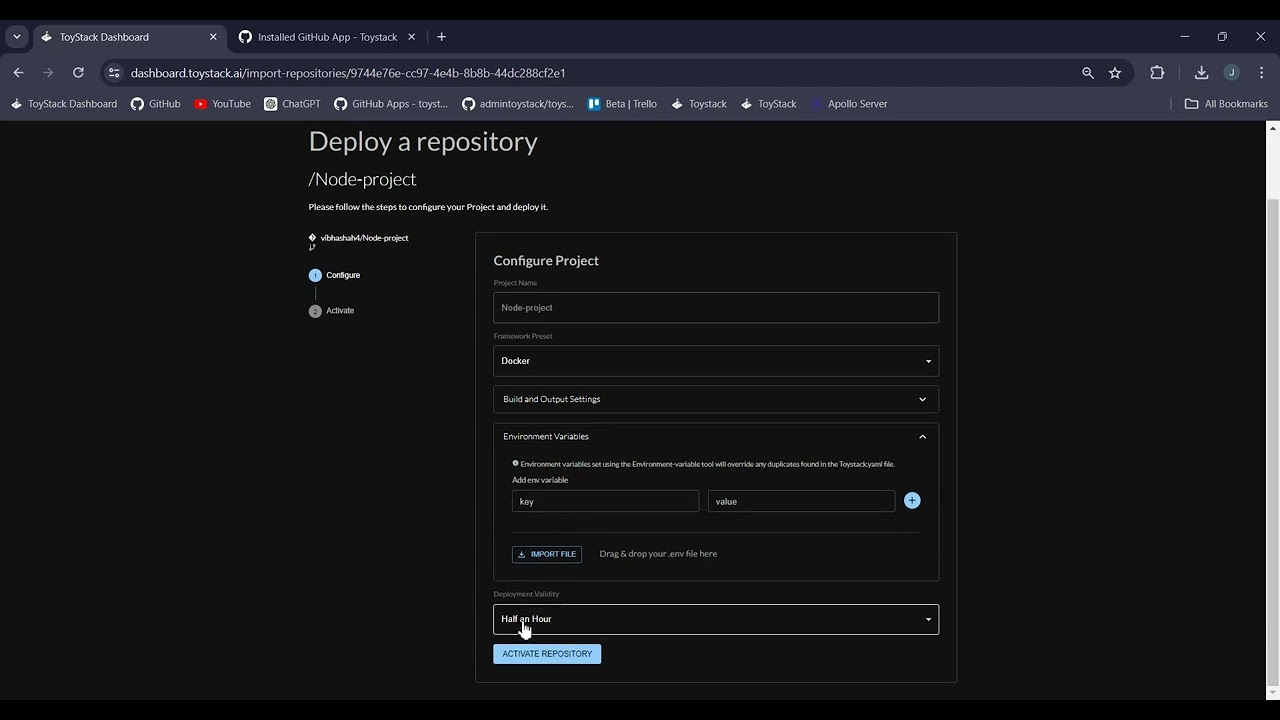Click the browser back arrow
The height and width of the screenshot is (720, 1280).
(x=18, y=73)
